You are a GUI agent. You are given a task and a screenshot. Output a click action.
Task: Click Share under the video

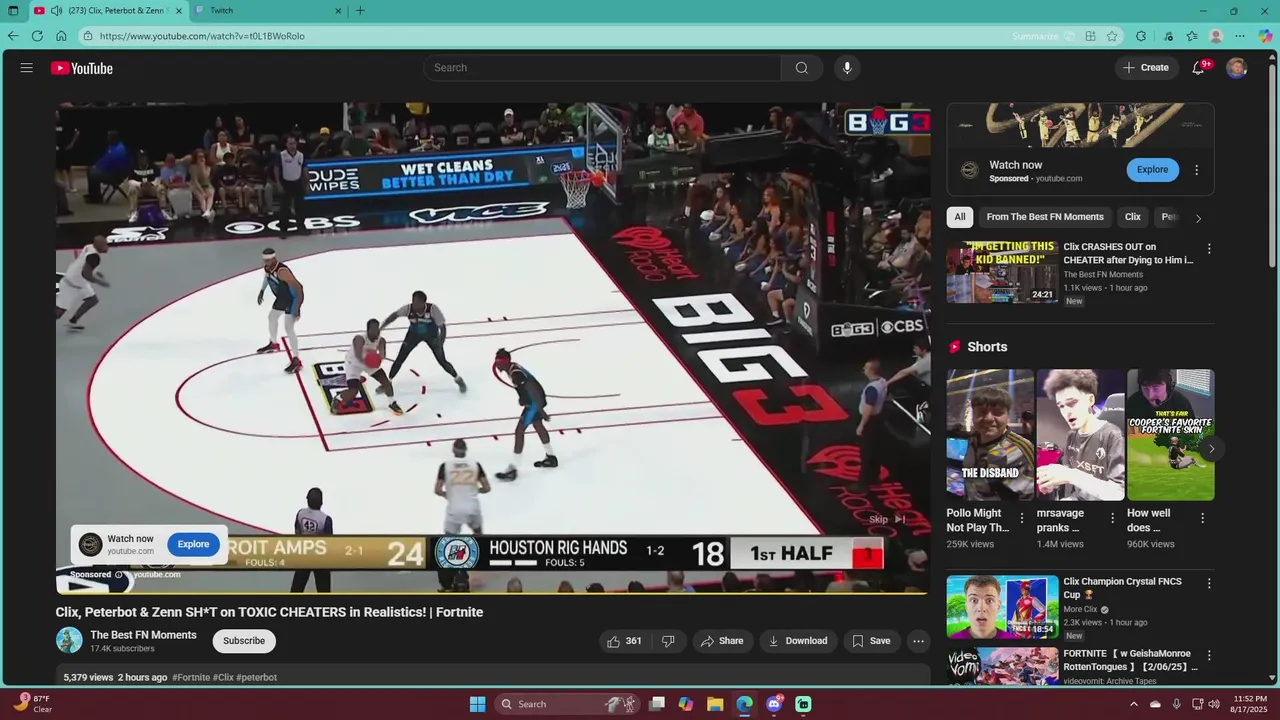722,641
